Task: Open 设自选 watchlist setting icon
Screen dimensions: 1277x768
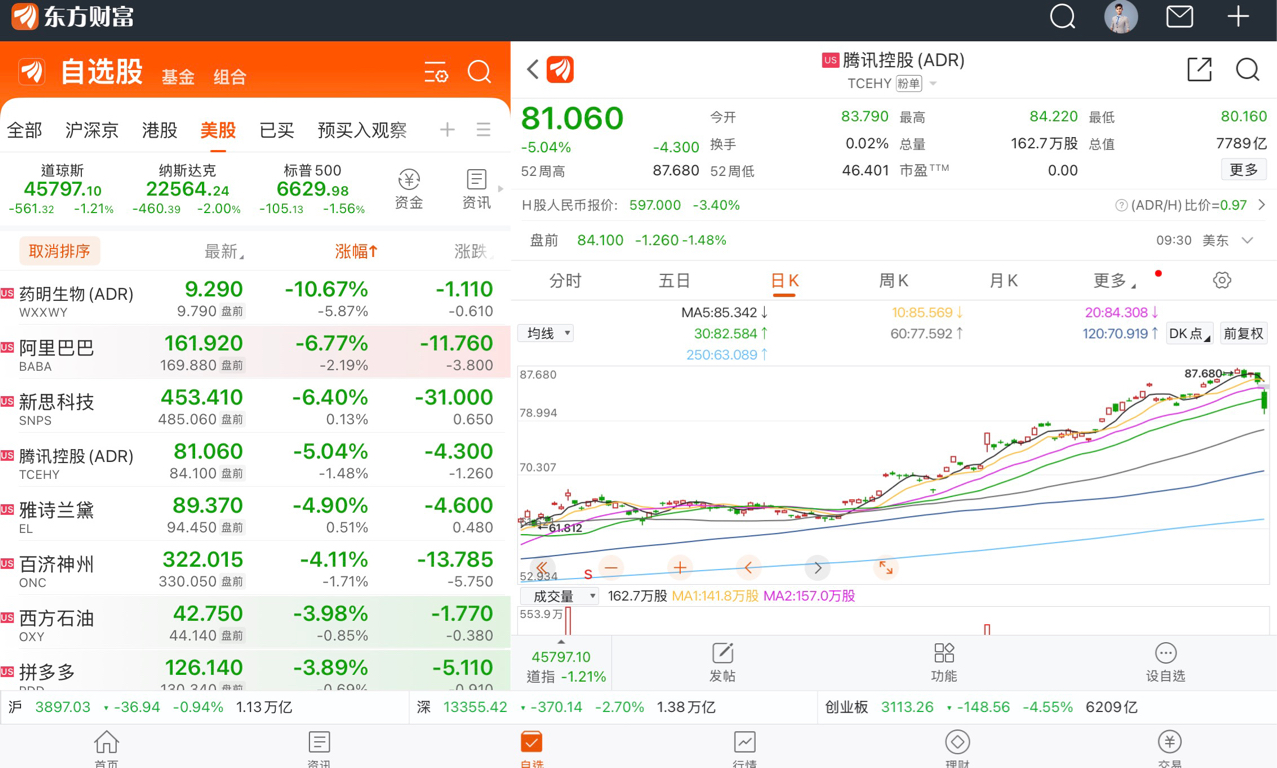Action: 1166,663
